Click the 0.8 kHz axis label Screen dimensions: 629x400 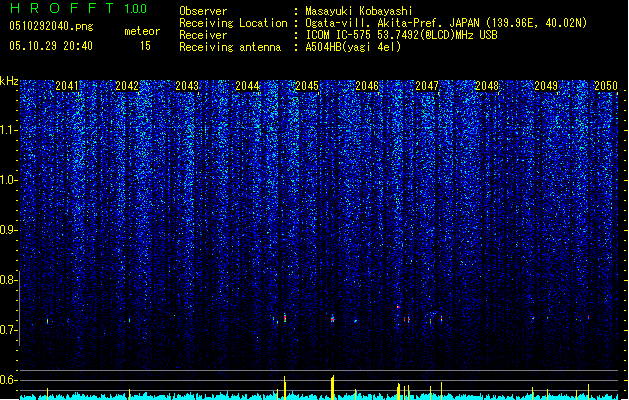point(8,280)
